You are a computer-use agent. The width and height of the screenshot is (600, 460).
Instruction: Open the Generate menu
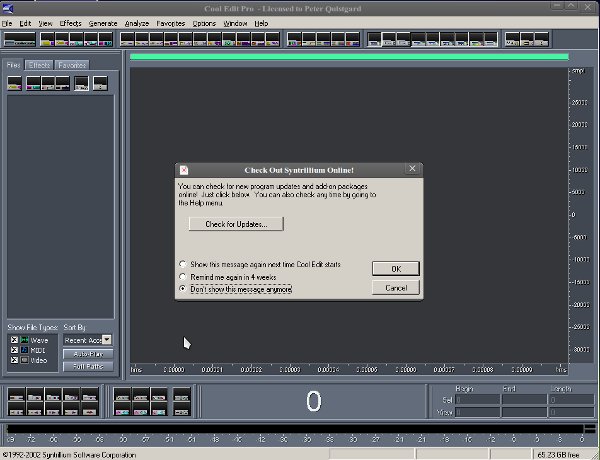(x=103, y=23)
